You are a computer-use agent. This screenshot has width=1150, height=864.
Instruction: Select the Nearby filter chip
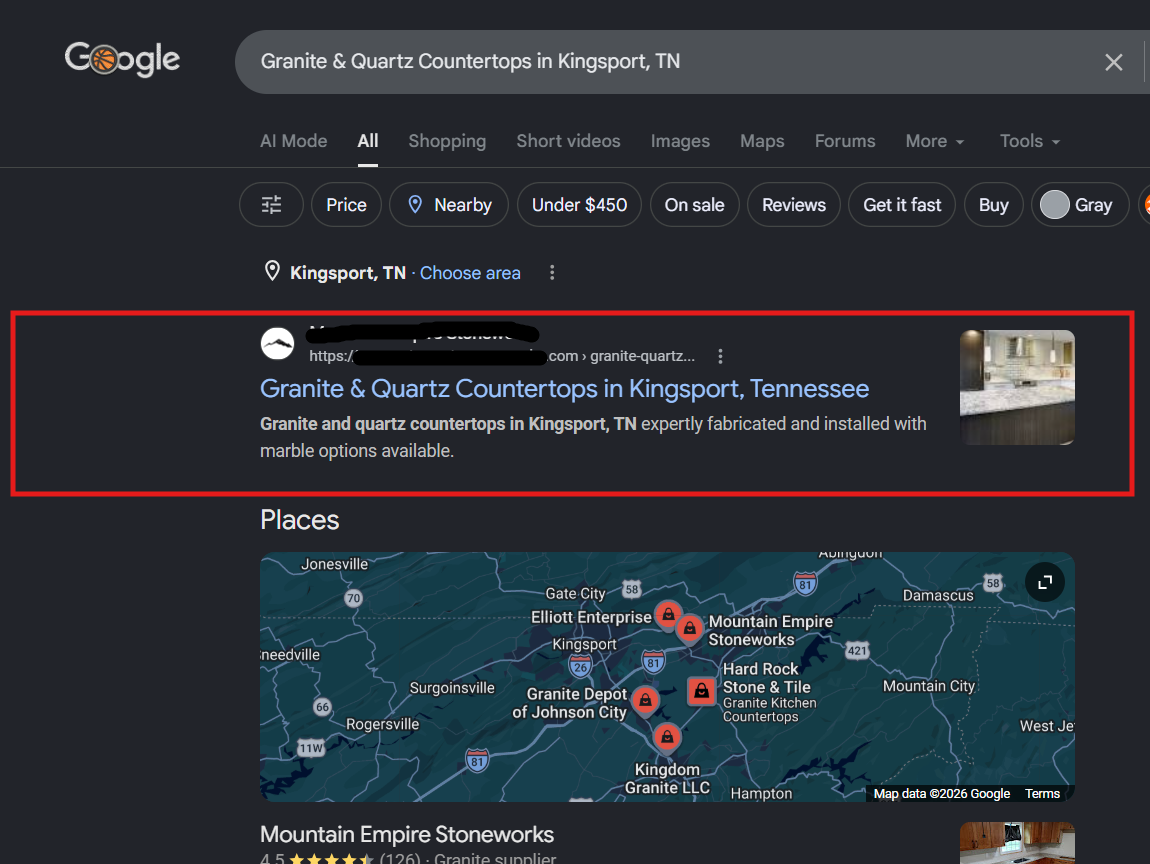[x=449, y=205]
